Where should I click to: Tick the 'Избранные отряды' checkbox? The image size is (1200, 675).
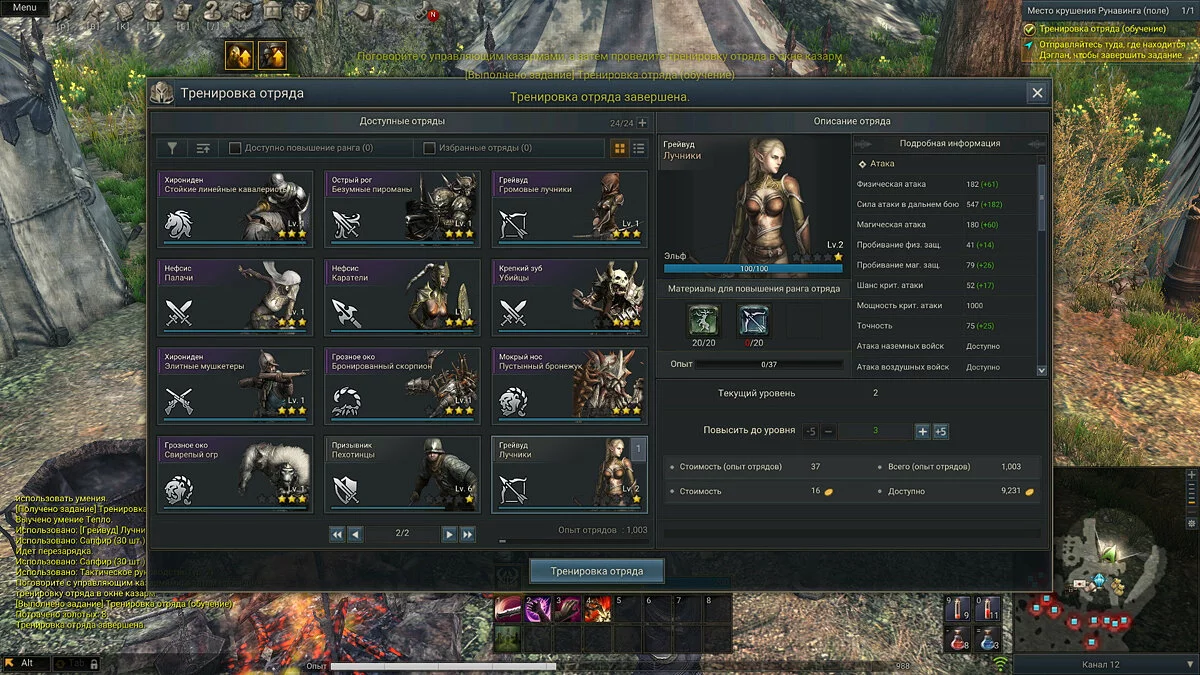[x=430, y=148]
